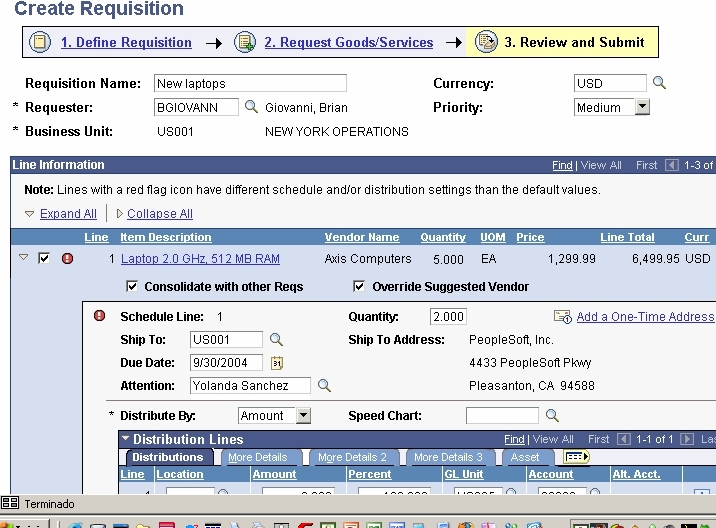Screen dimensions: 716x528
Task: Click the Request Goods/Services step icon
Action: click(245, 42)
